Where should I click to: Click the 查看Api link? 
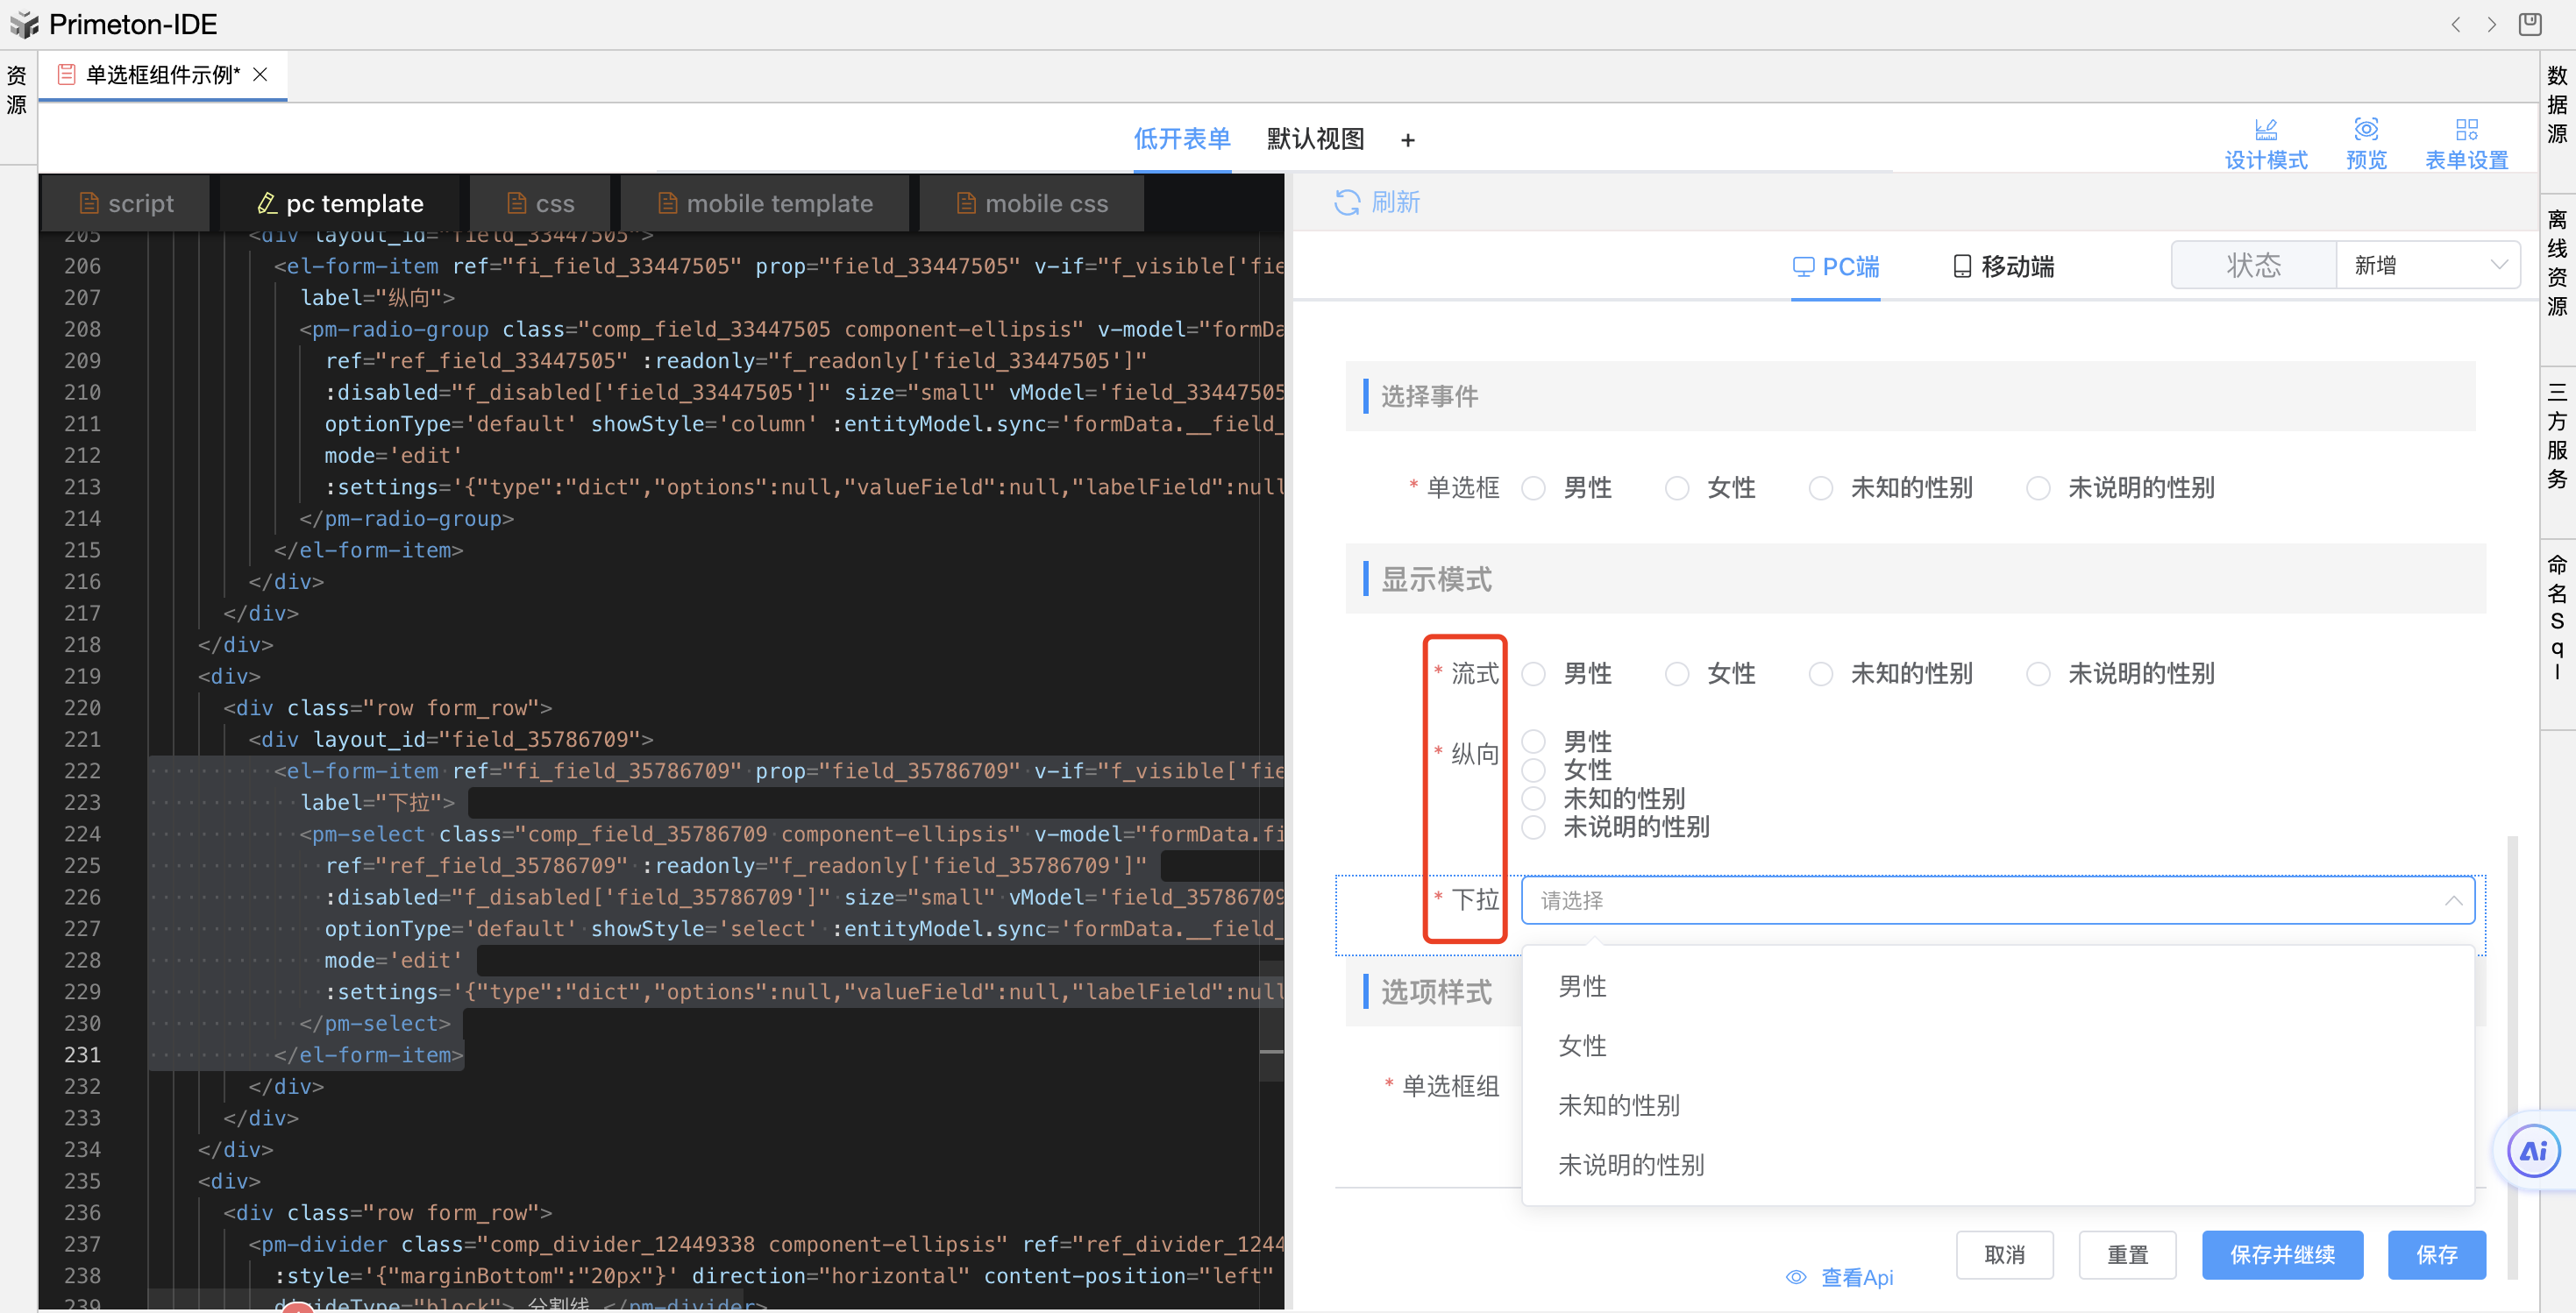[x=1855, y=1276]
